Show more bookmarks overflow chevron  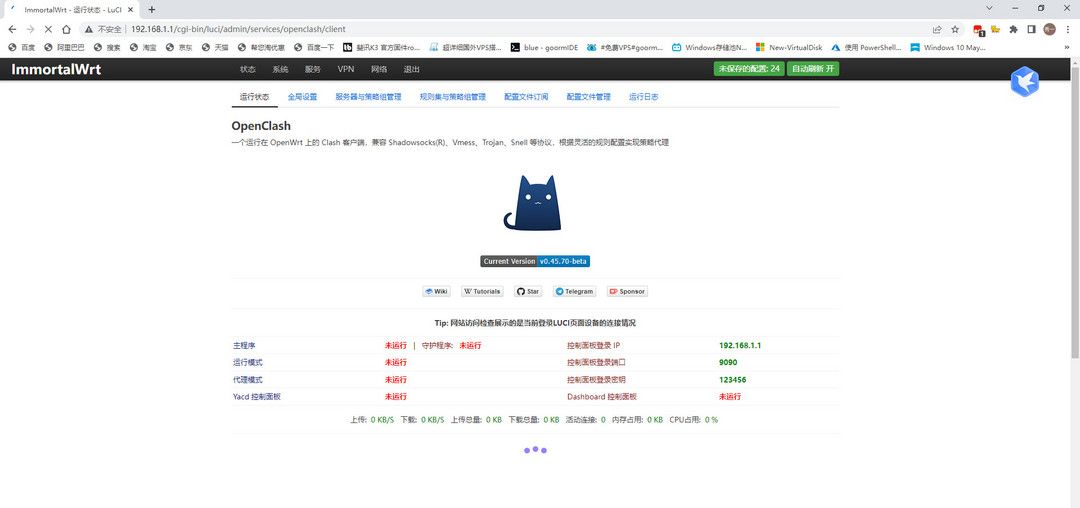tap(1069, 47)
